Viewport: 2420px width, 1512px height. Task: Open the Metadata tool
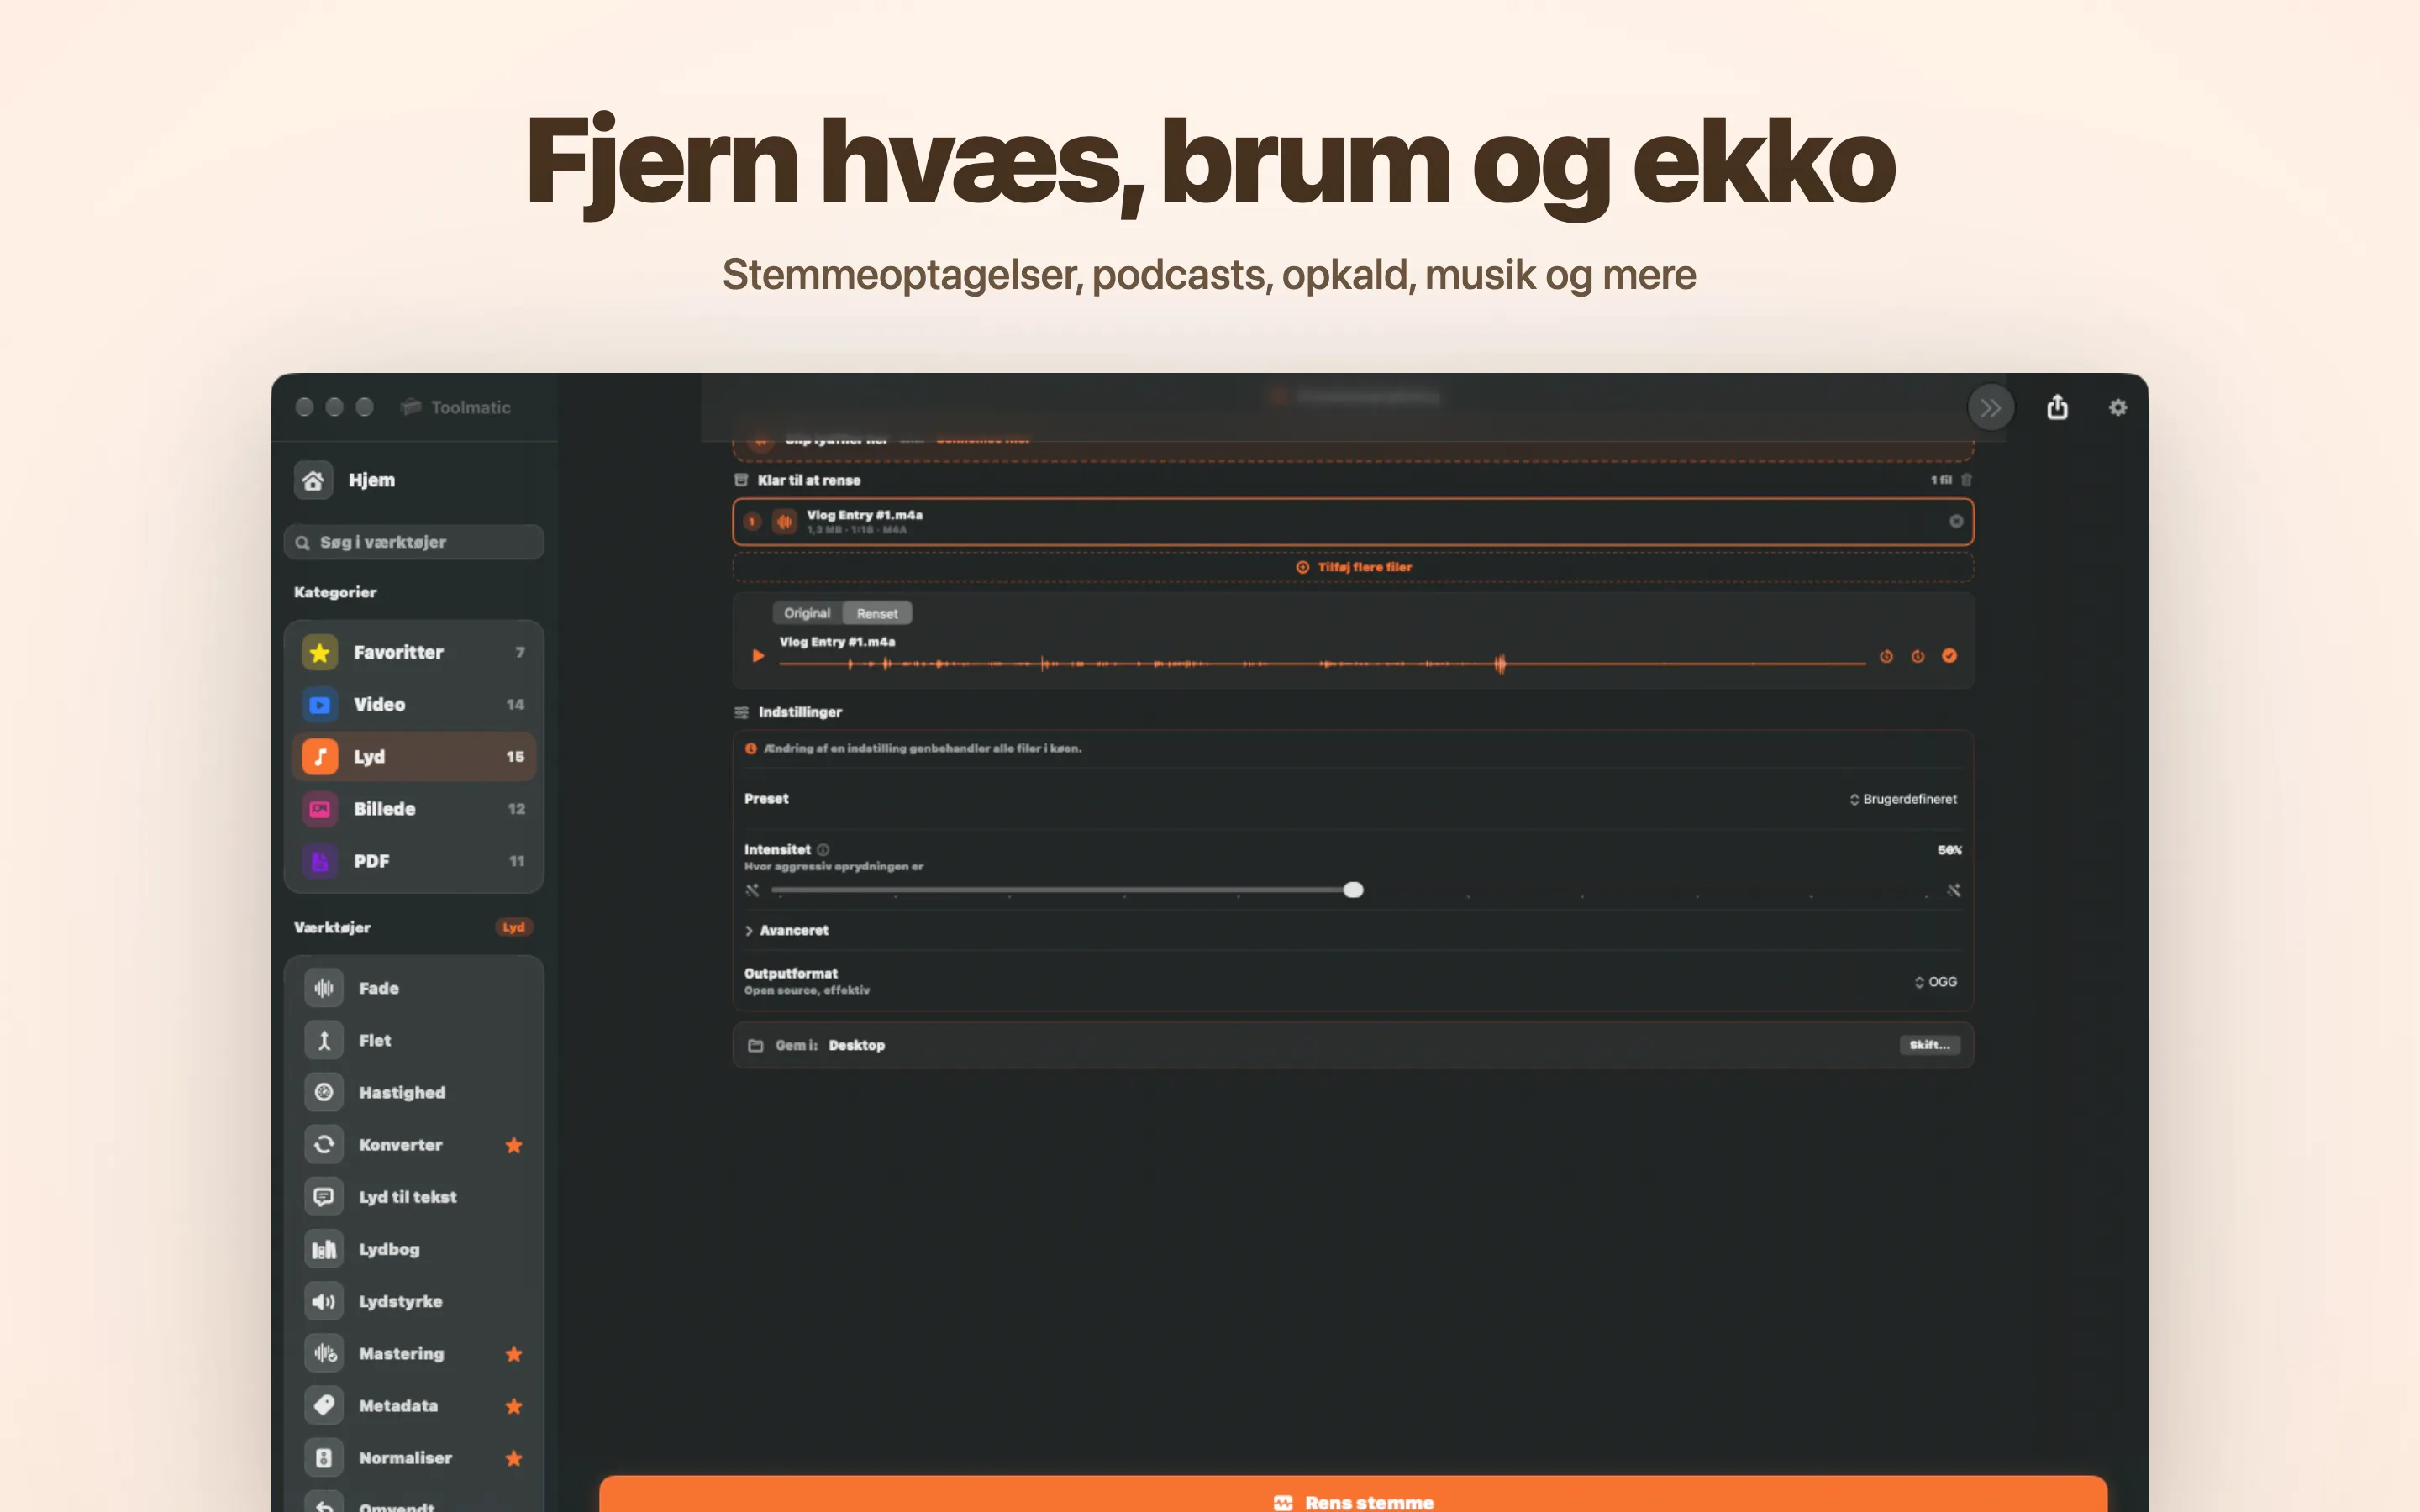pyautogui.click(x=400, y=1406)
